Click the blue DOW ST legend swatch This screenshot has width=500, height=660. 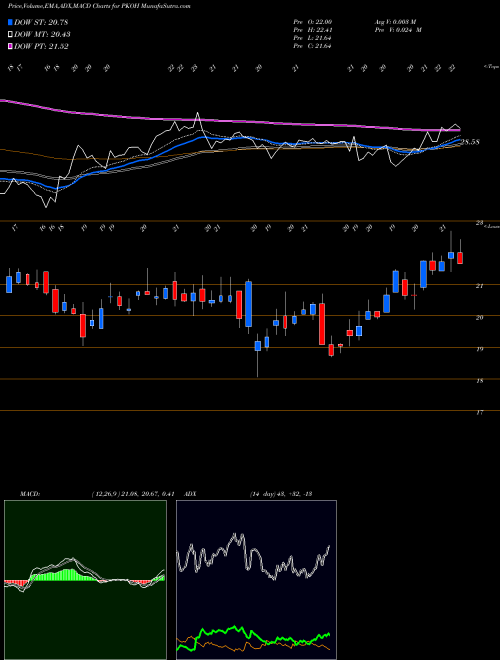pos(10,22)
